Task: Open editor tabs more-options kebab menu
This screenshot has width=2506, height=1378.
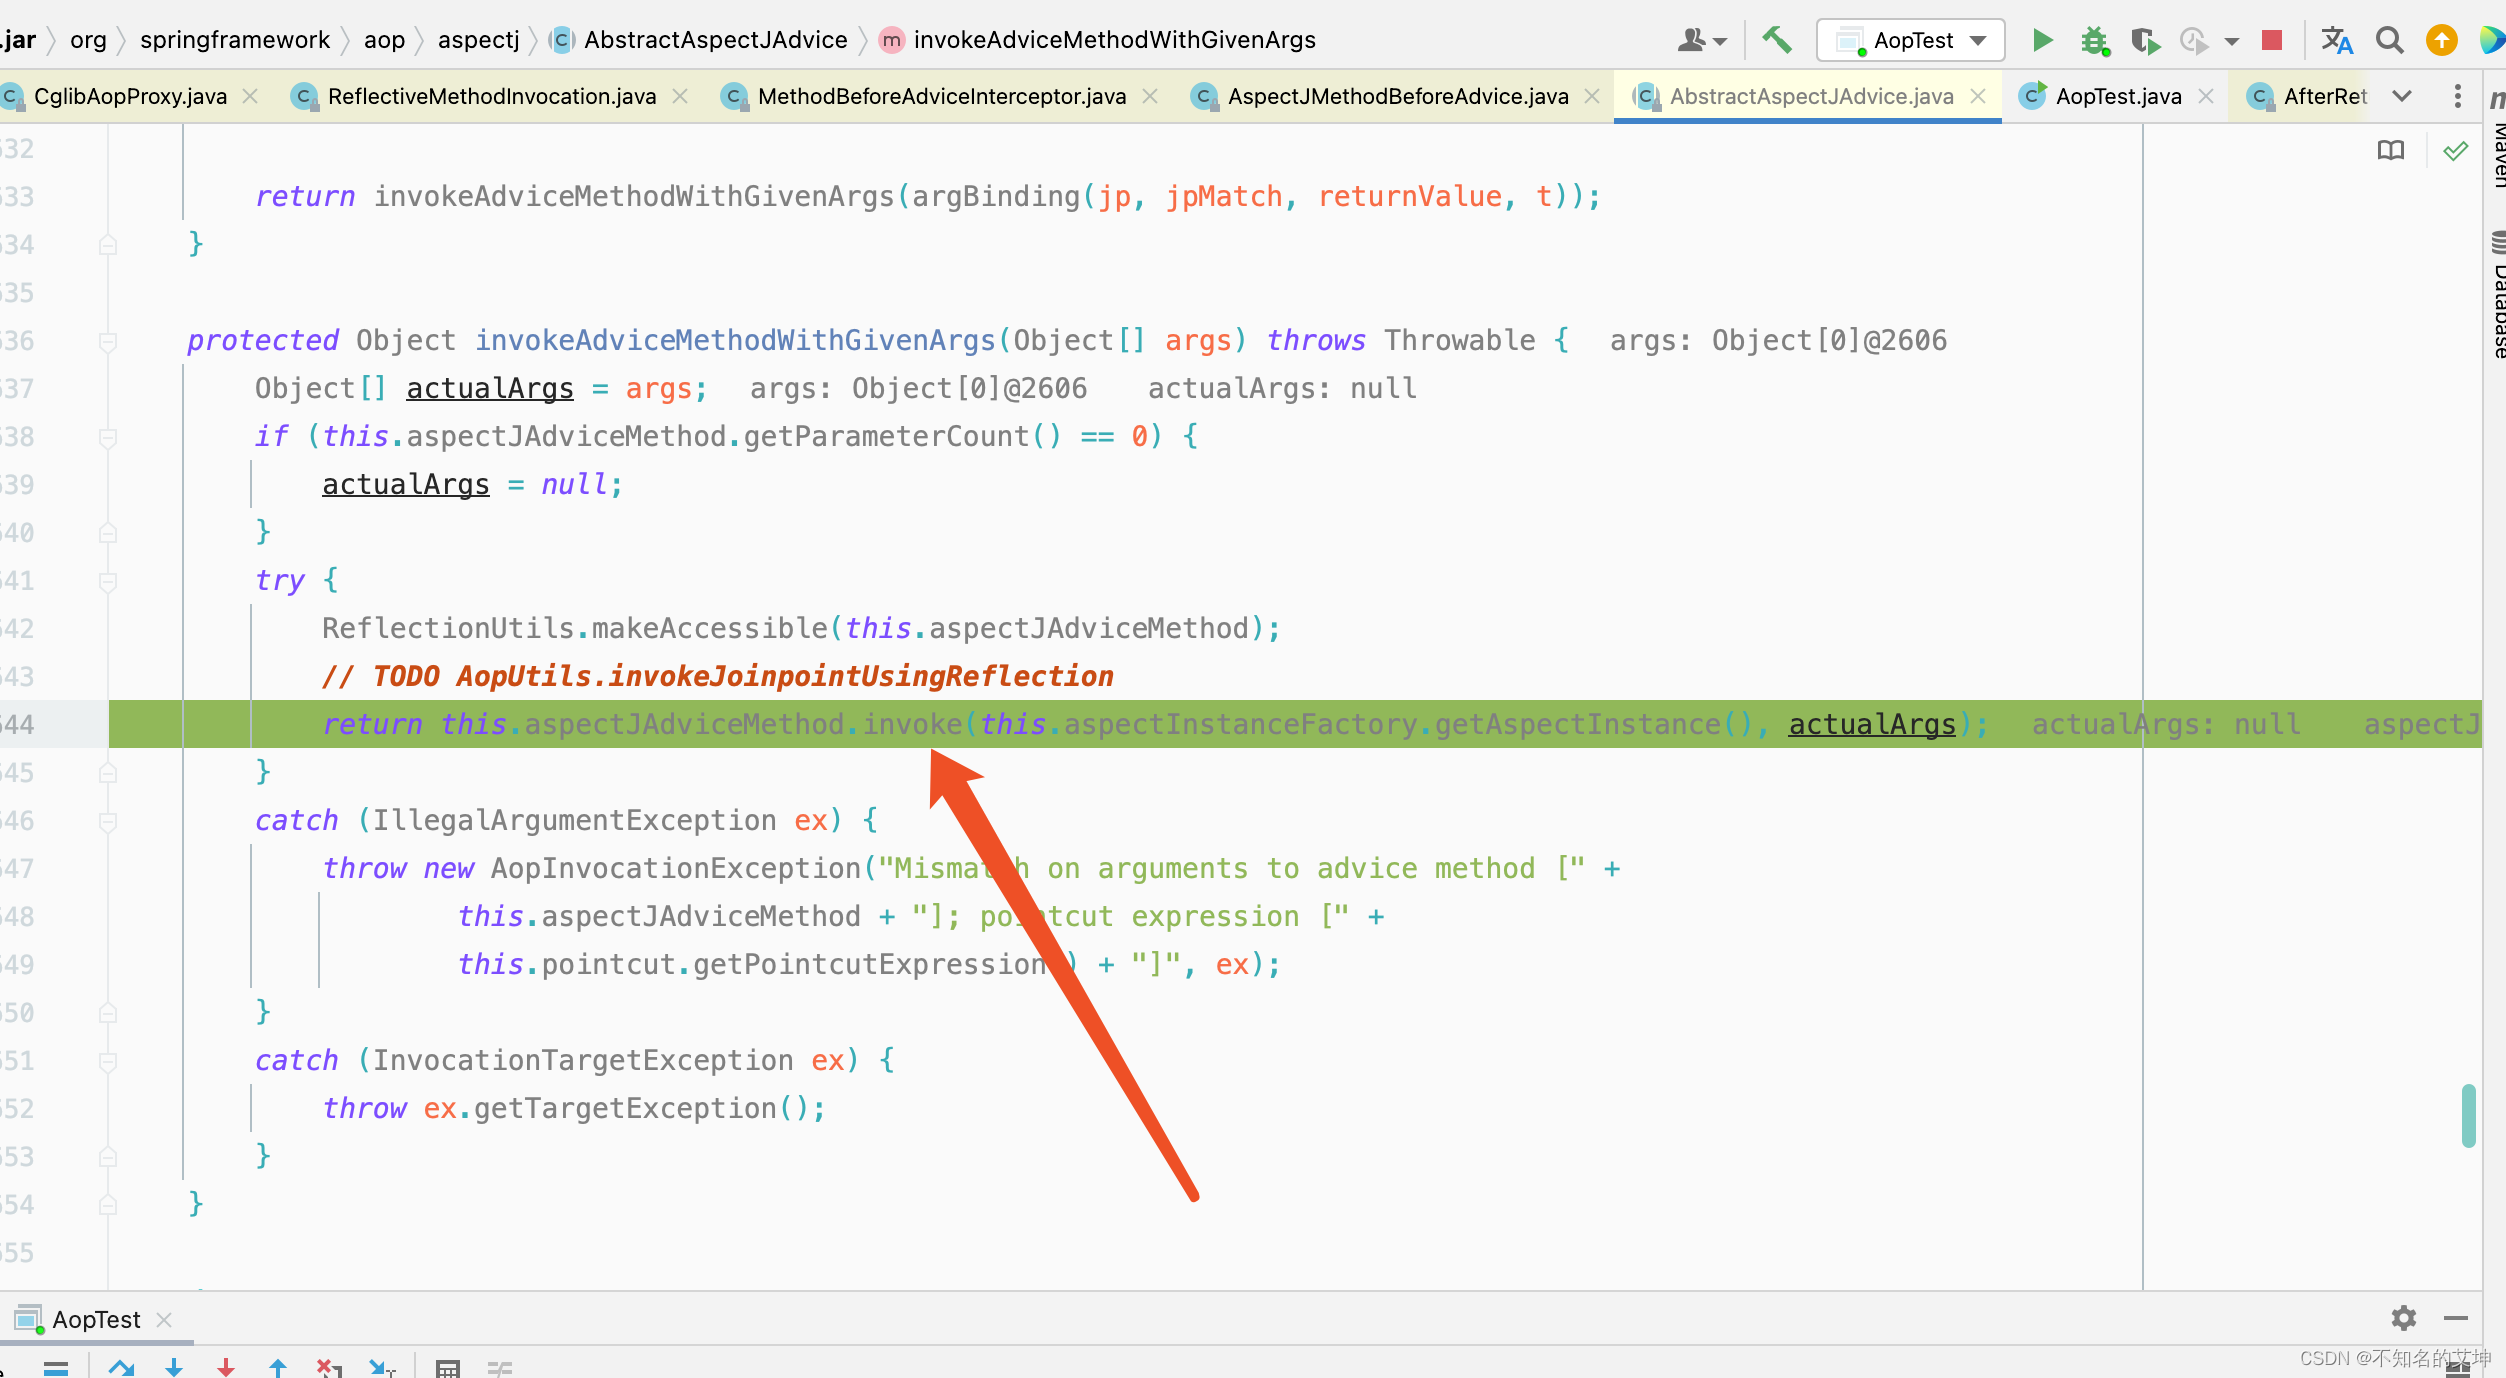Action: 2457,96
